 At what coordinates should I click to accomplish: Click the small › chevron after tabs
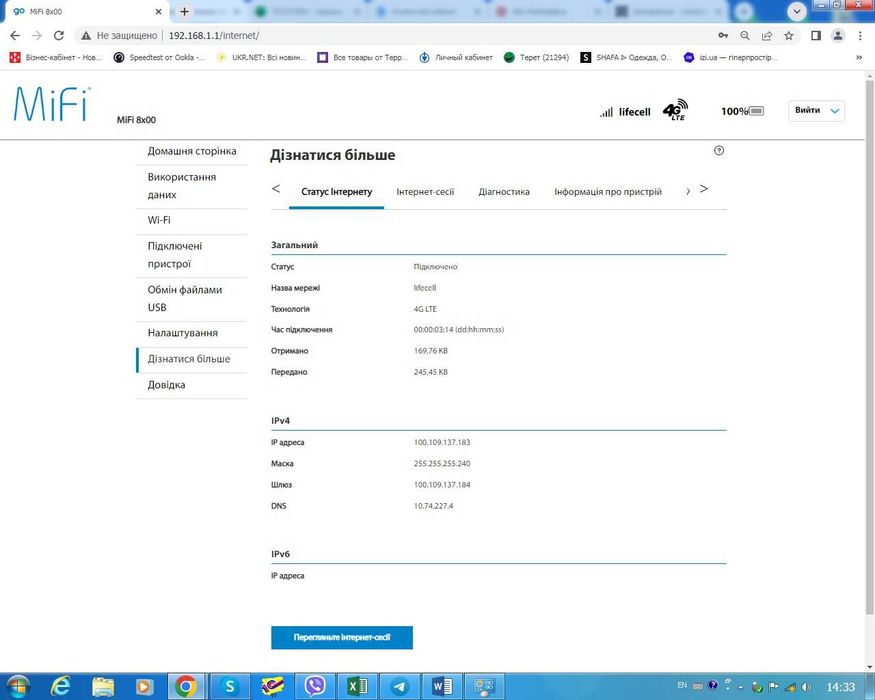point(688,191)
